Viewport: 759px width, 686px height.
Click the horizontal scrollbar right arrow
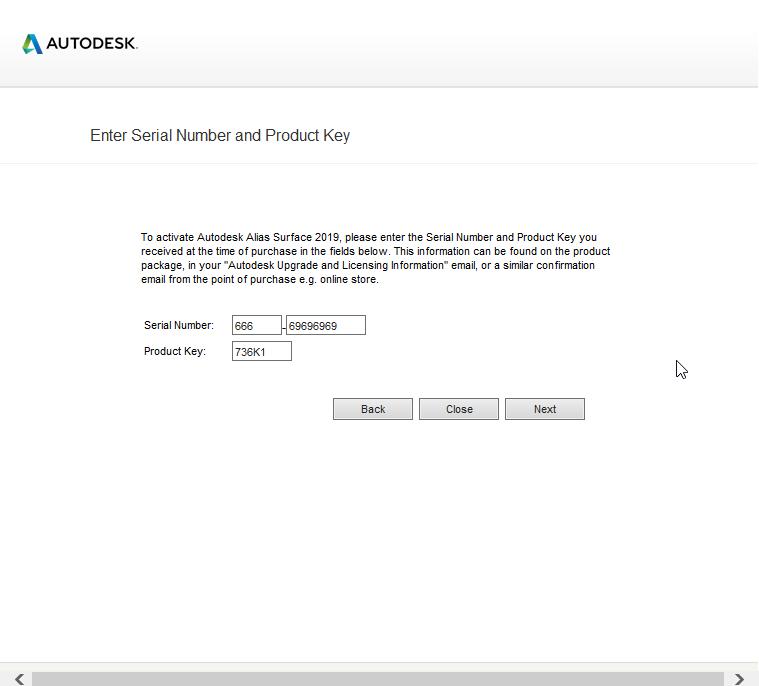[x=739, y=679]
